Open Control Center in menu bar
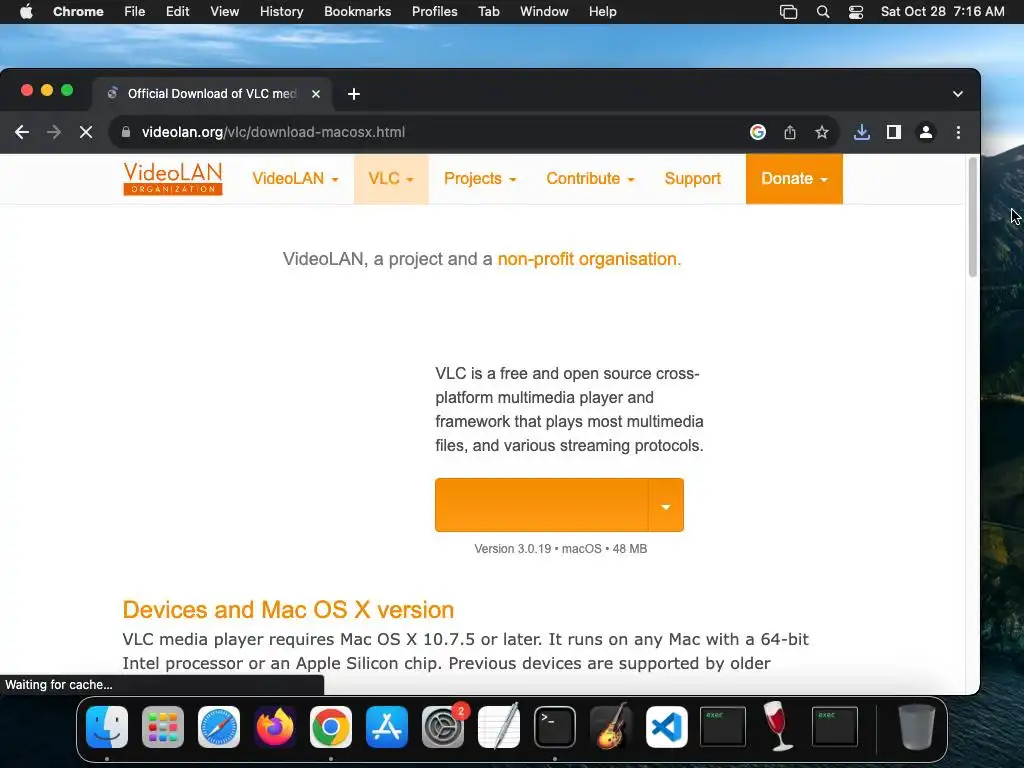This screenshot has height=768, width=1024. 856,12
